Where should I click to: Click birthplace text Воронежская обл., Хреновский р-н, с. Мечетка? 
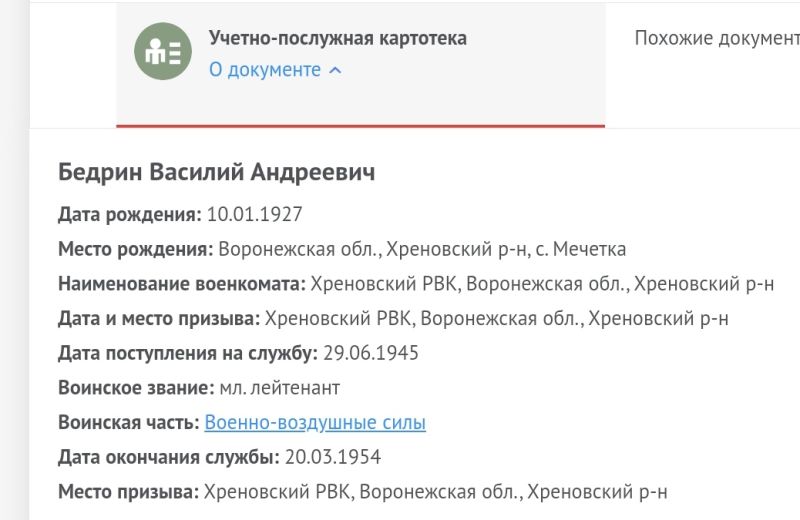tap(422, 249)
